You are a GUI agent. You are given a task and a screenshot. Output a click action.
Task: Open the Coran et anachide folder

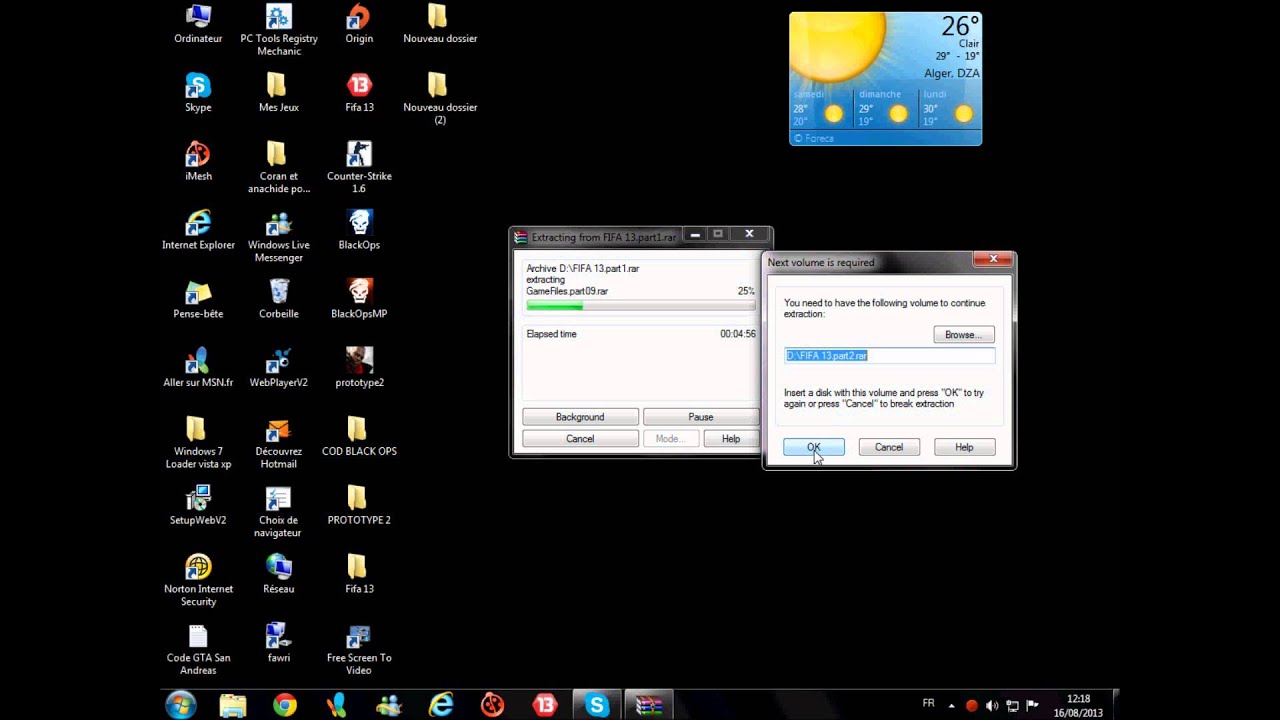[279, 168]
